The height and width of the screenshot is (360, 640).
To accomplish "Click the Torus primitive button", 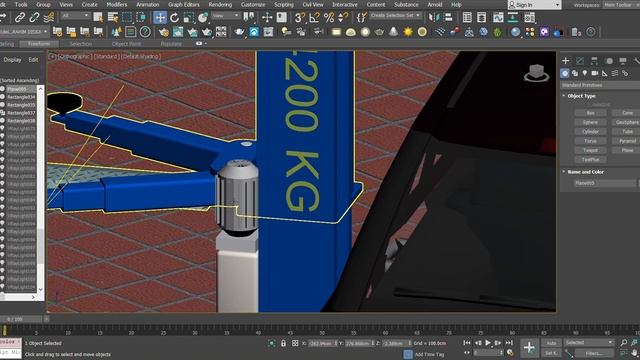I will 590,141.
